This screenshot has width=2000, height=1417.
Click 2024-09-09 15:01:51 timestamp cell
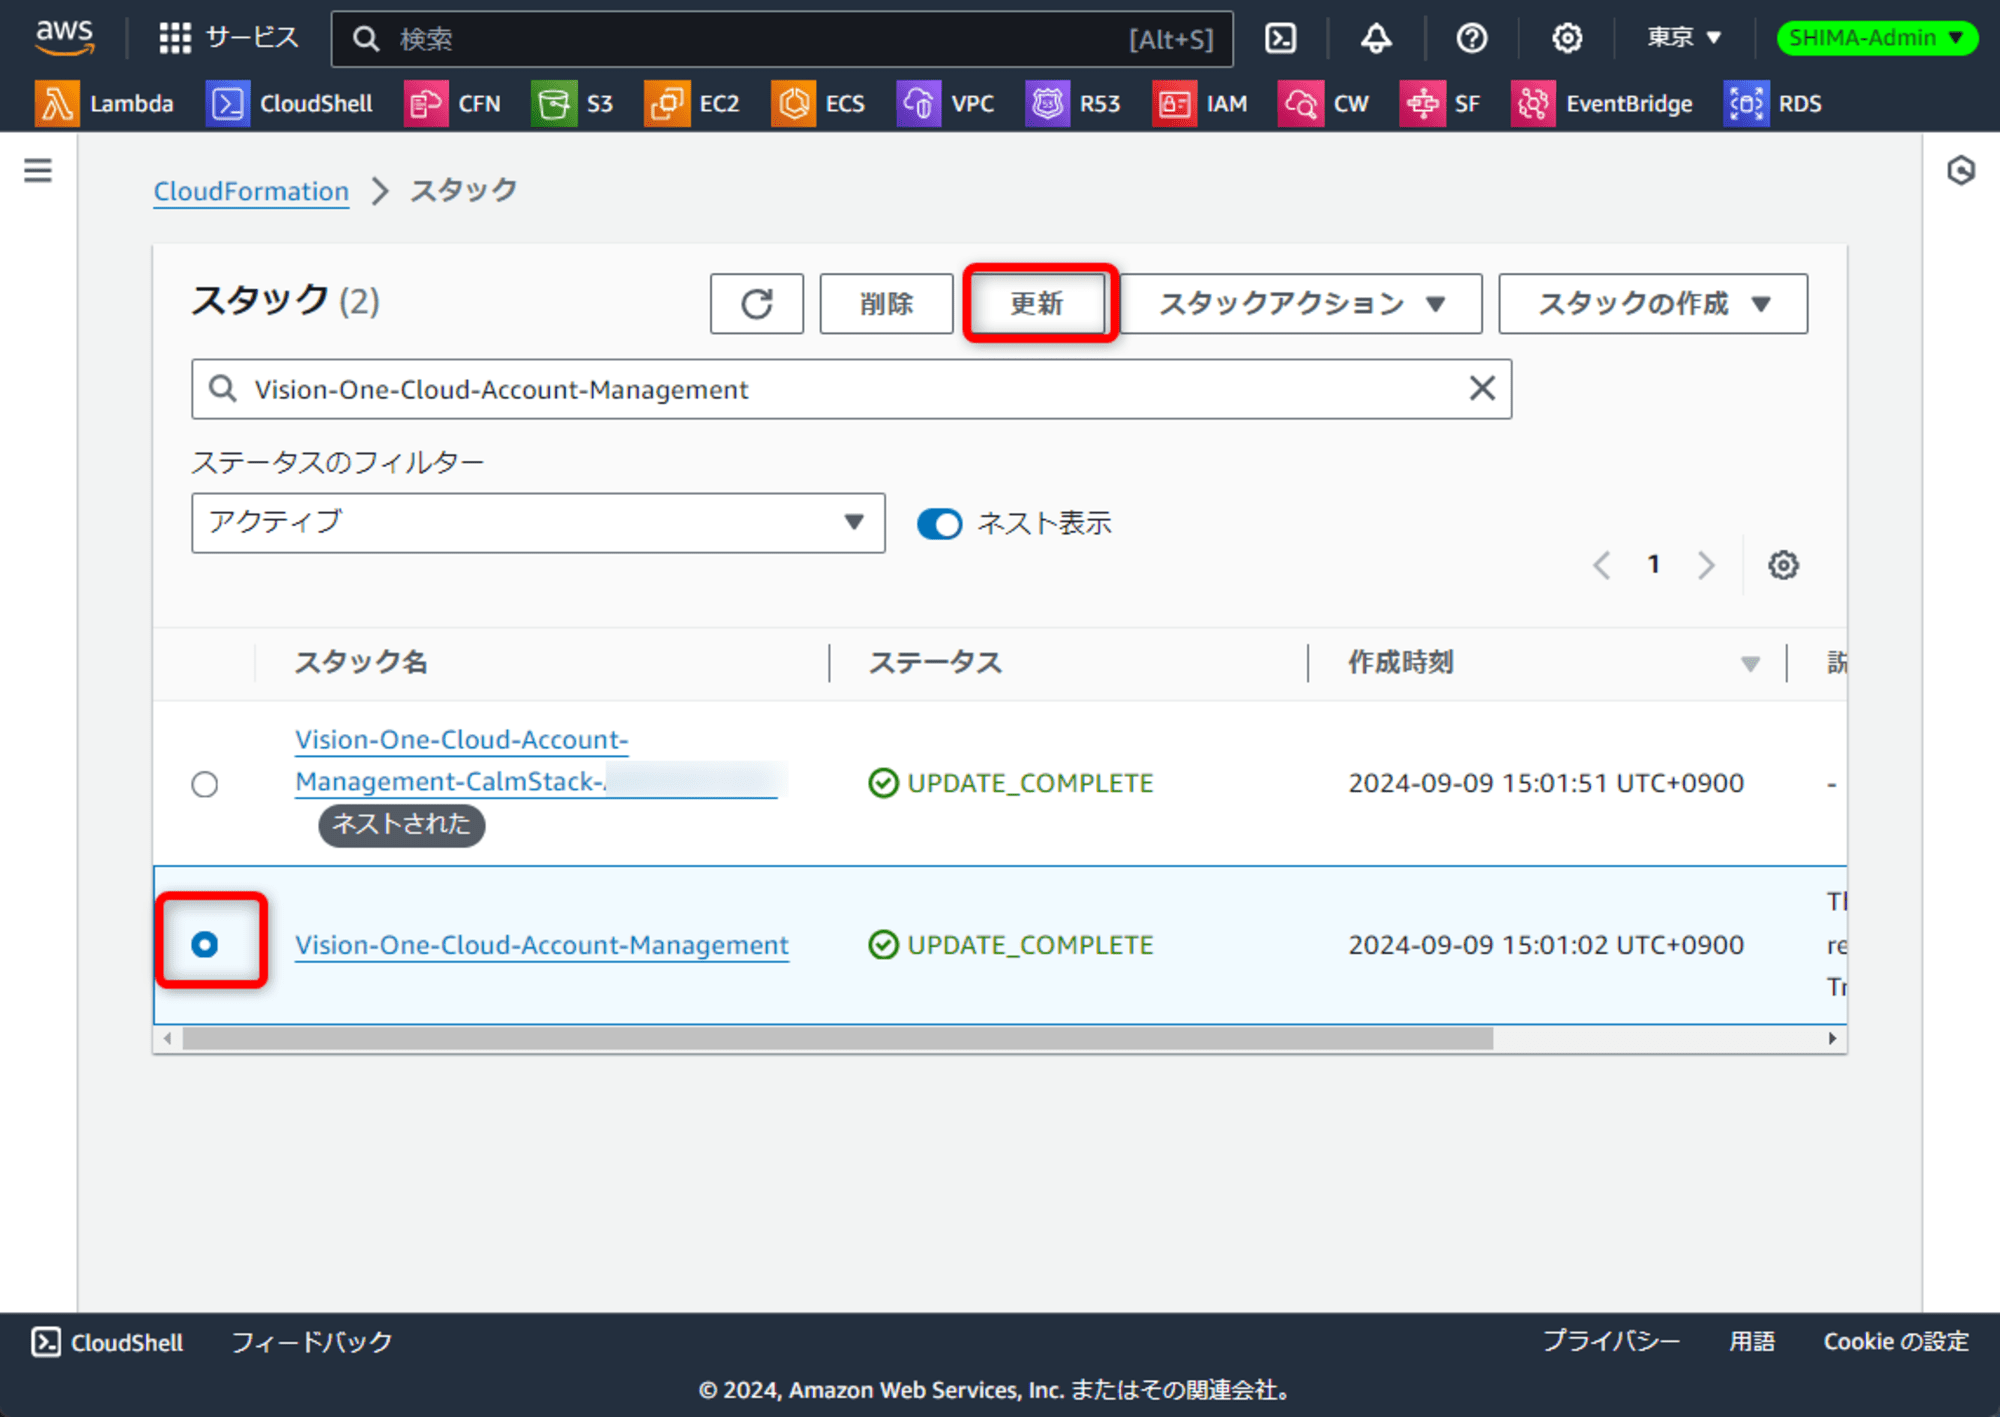point(1546,783)
